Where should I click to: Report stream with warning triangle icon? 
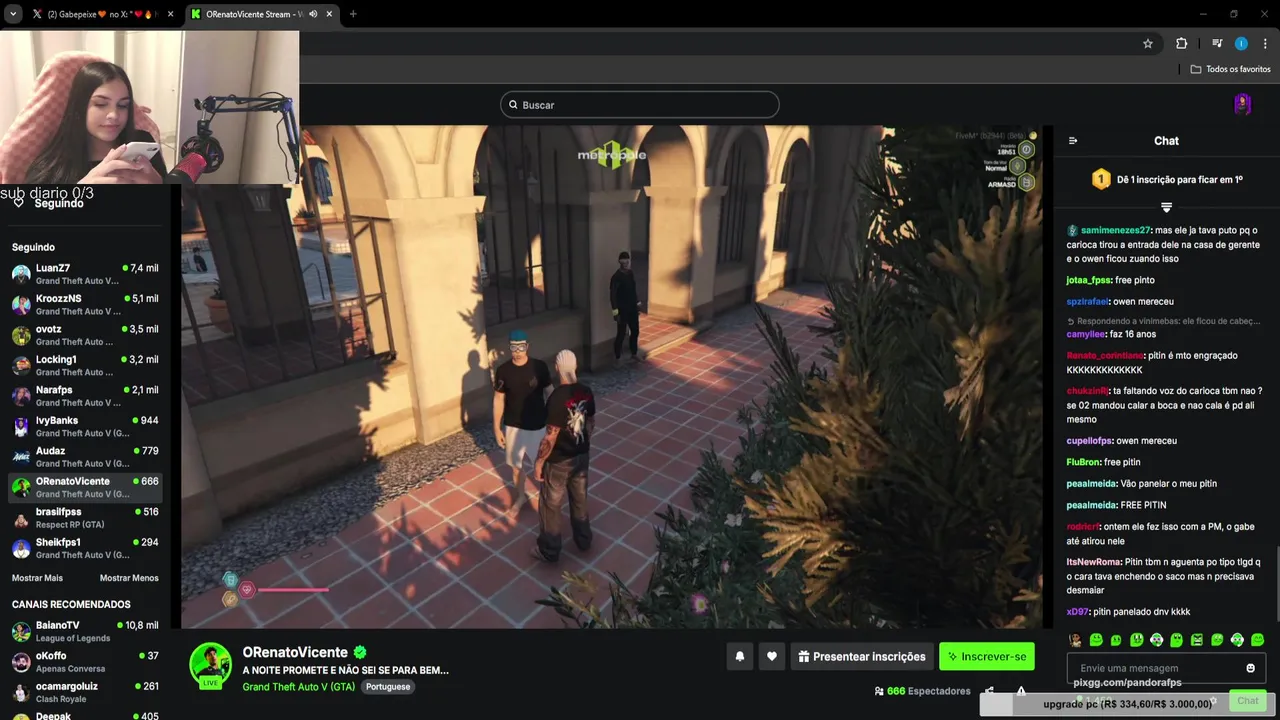(1021, 691)
